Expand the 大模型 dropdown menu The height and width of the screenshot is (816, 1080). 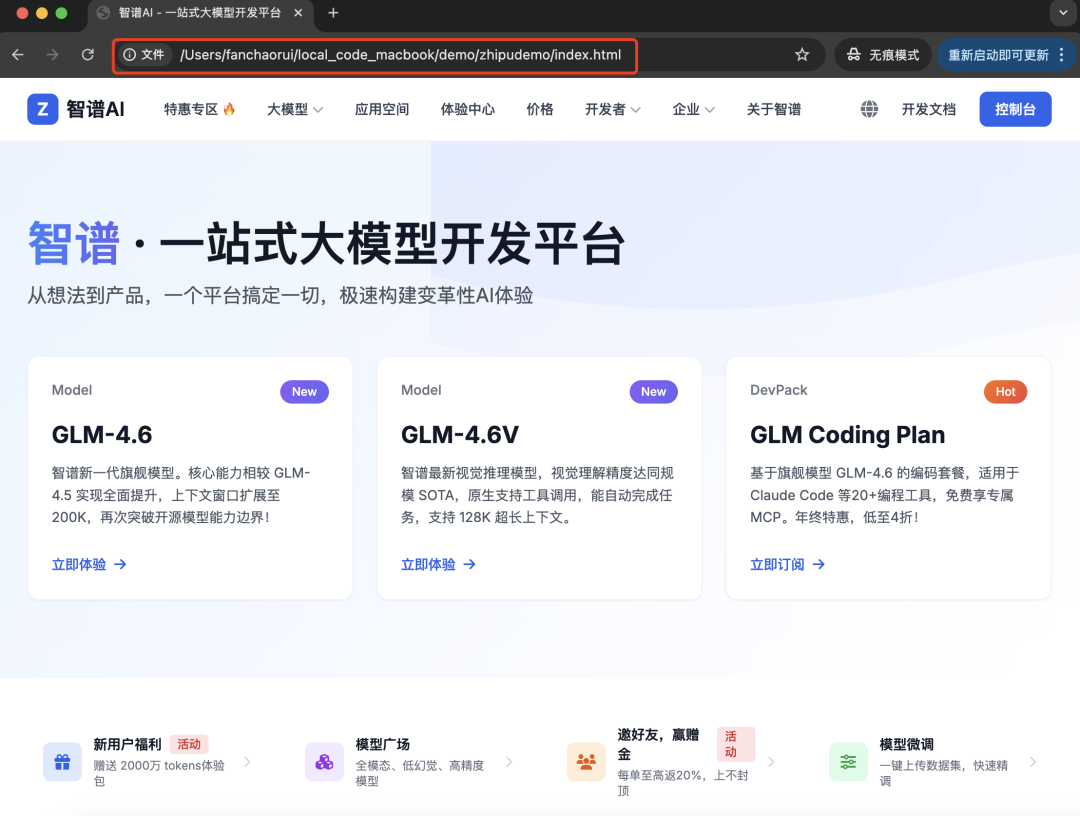(294, 109)
